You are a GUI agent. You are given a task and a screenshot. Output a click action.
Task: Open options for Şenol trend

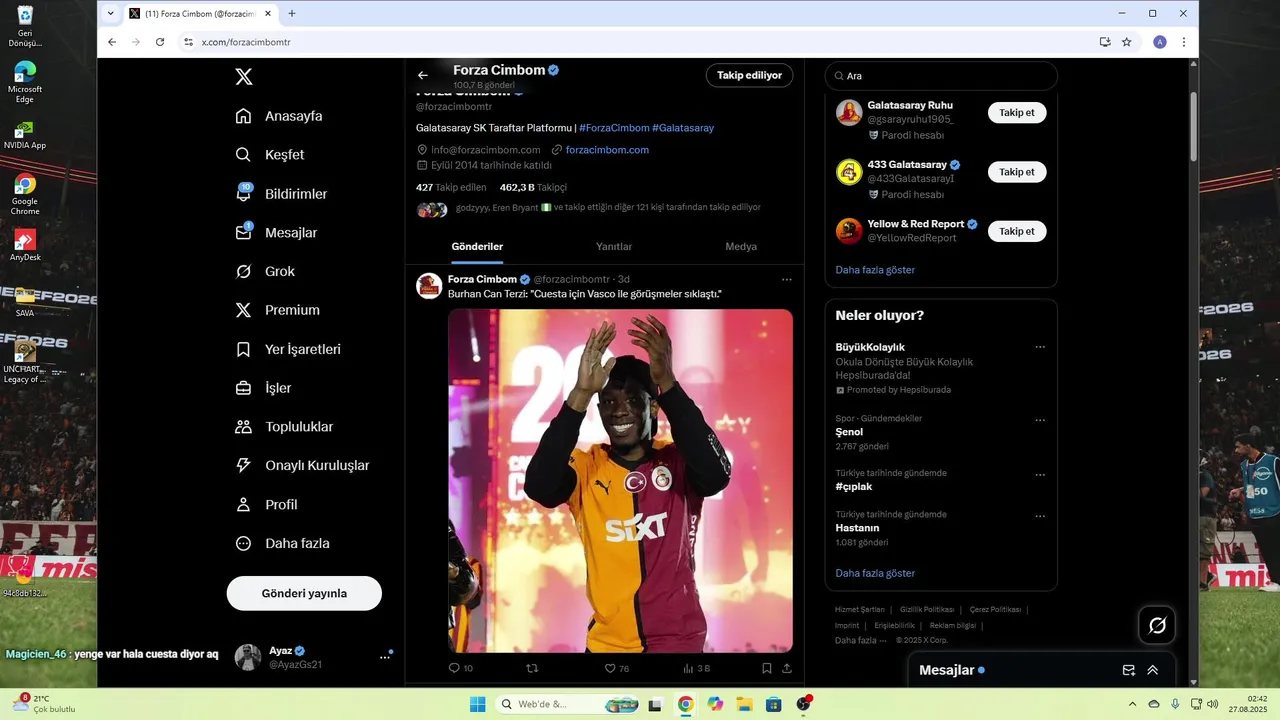[1040, 421]
